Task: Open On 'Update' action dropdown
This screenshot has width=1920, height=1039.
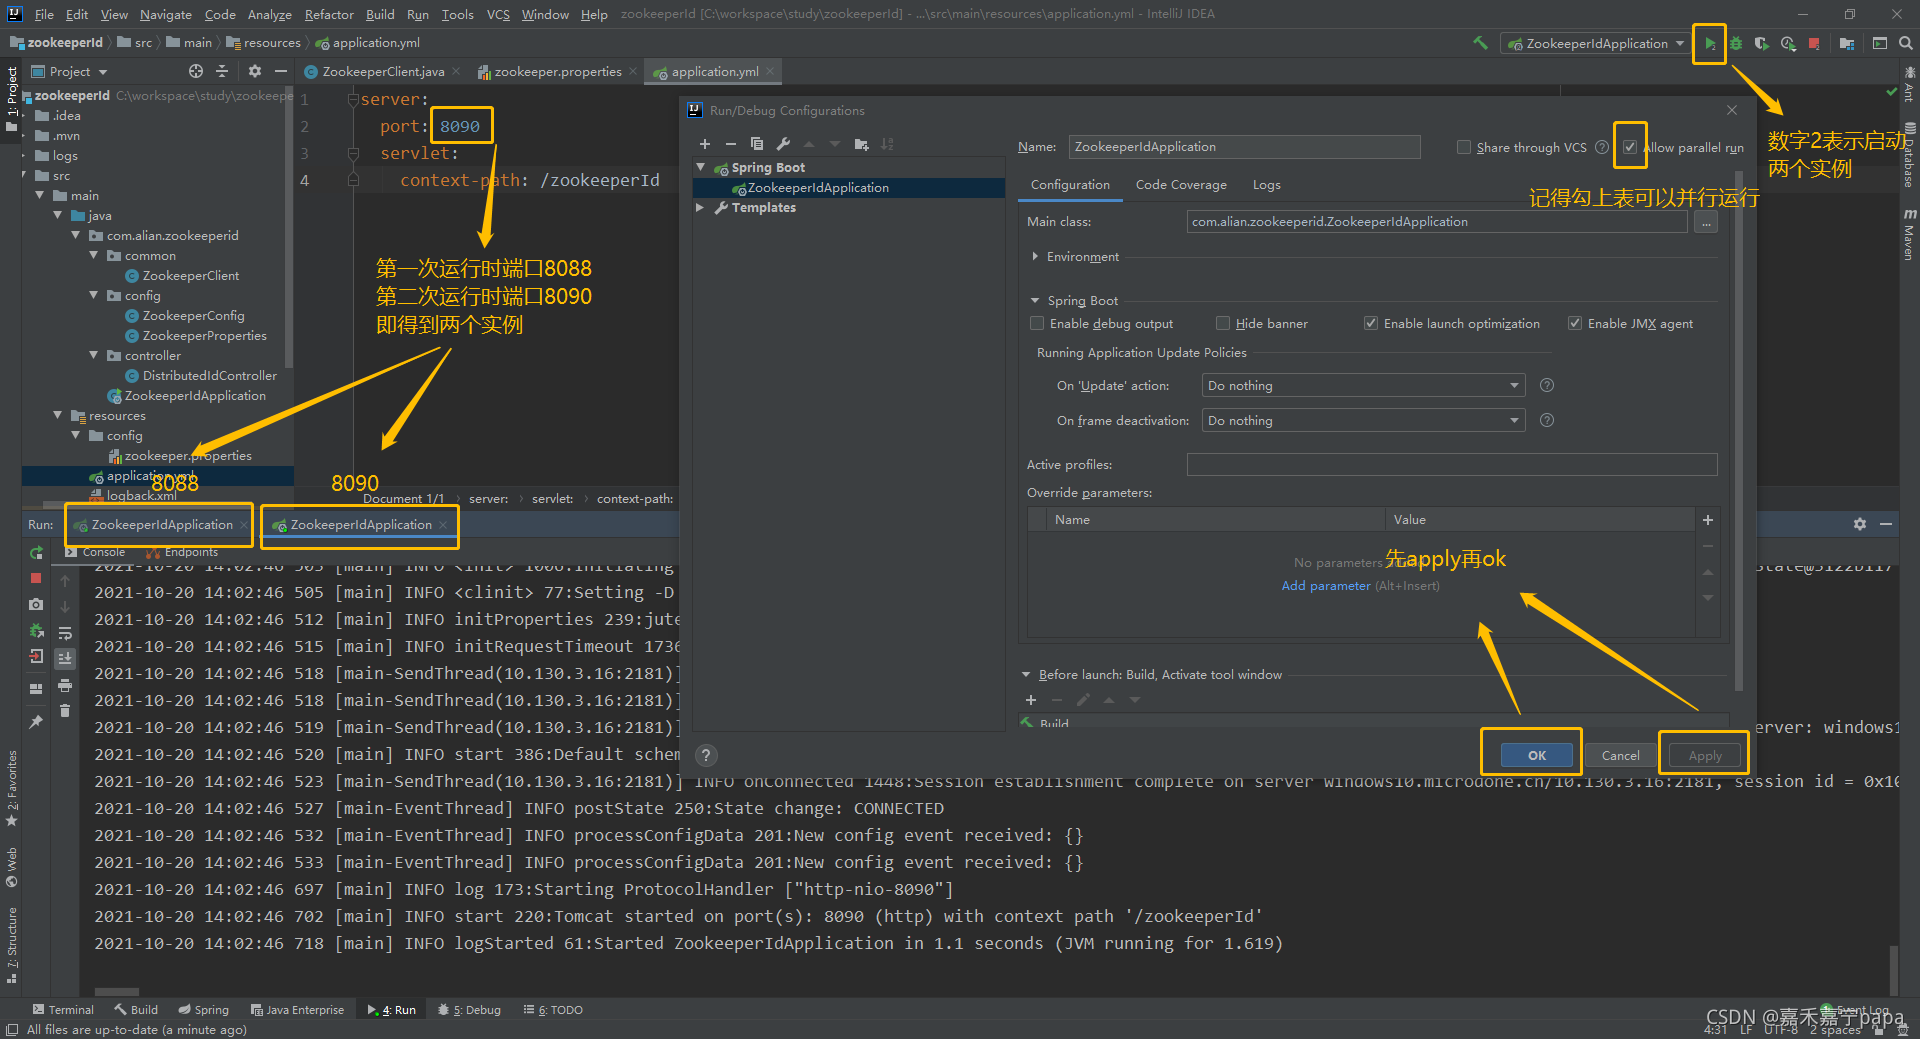Action: pyautogui.click(x=1364, y=386)
